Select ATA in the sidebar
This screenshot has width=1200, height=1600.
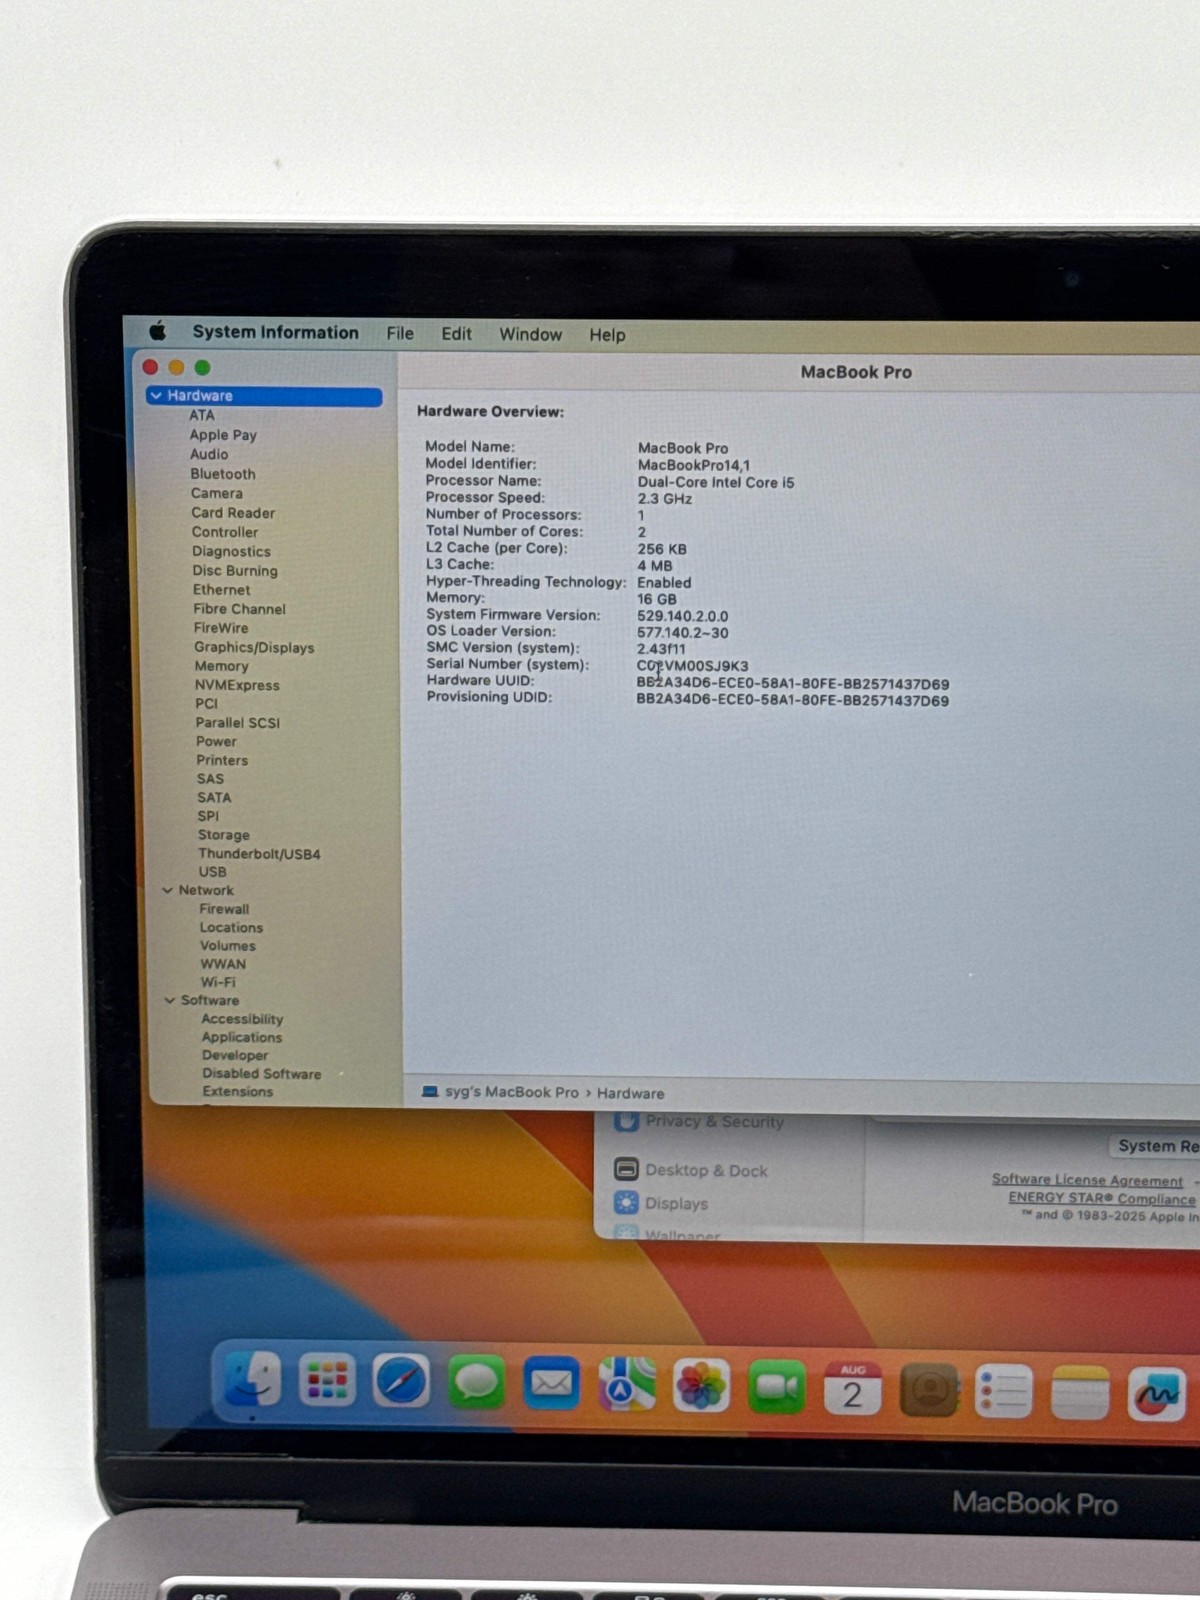click(202, 415)
